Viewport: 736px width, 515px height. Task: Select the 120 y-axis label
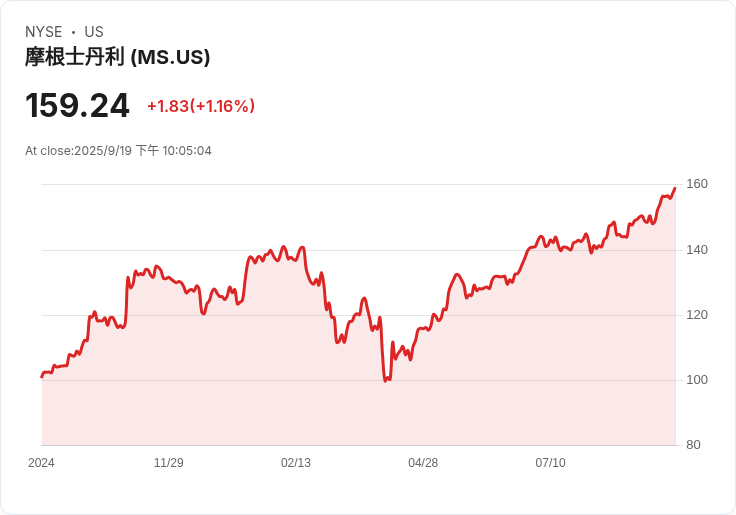tap(697, 315)
